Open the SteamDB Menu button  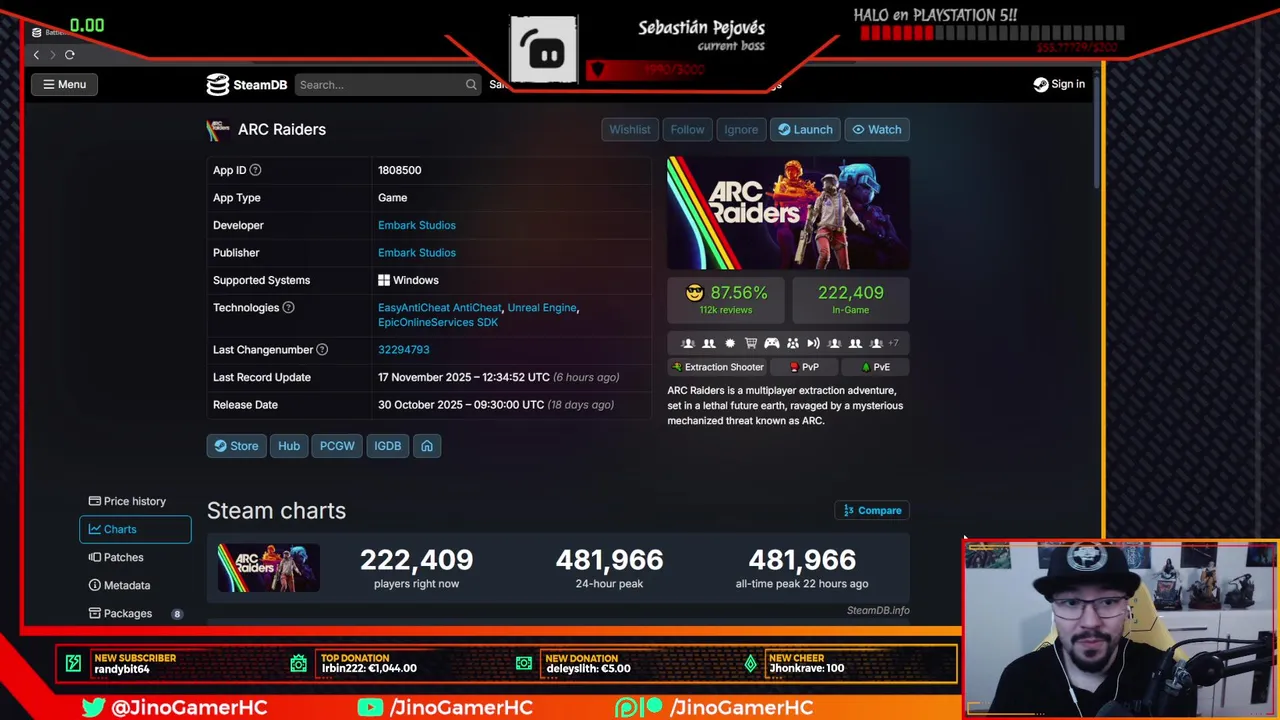[x=64, y=84]
